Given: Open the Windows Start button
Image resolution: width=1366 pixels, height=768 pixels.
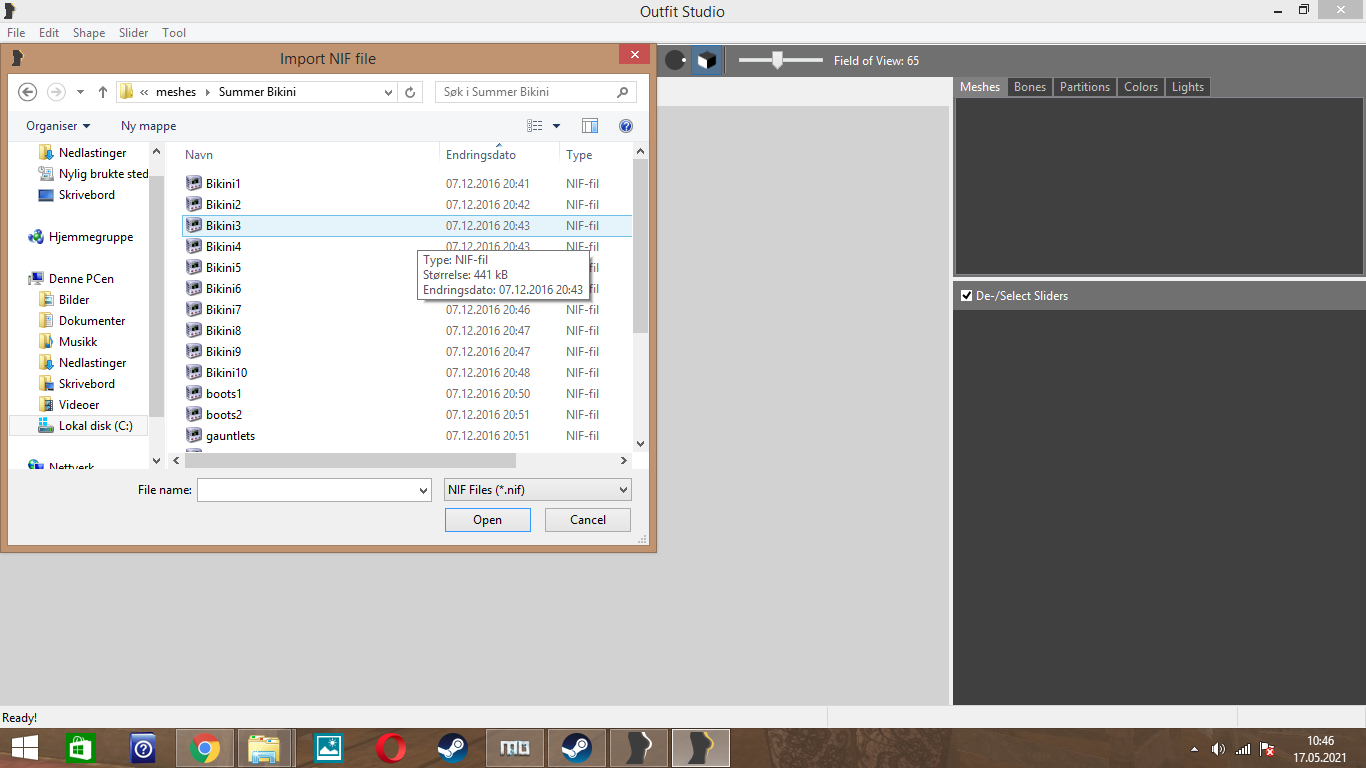Looking at the screenshot, I should 25,748.
